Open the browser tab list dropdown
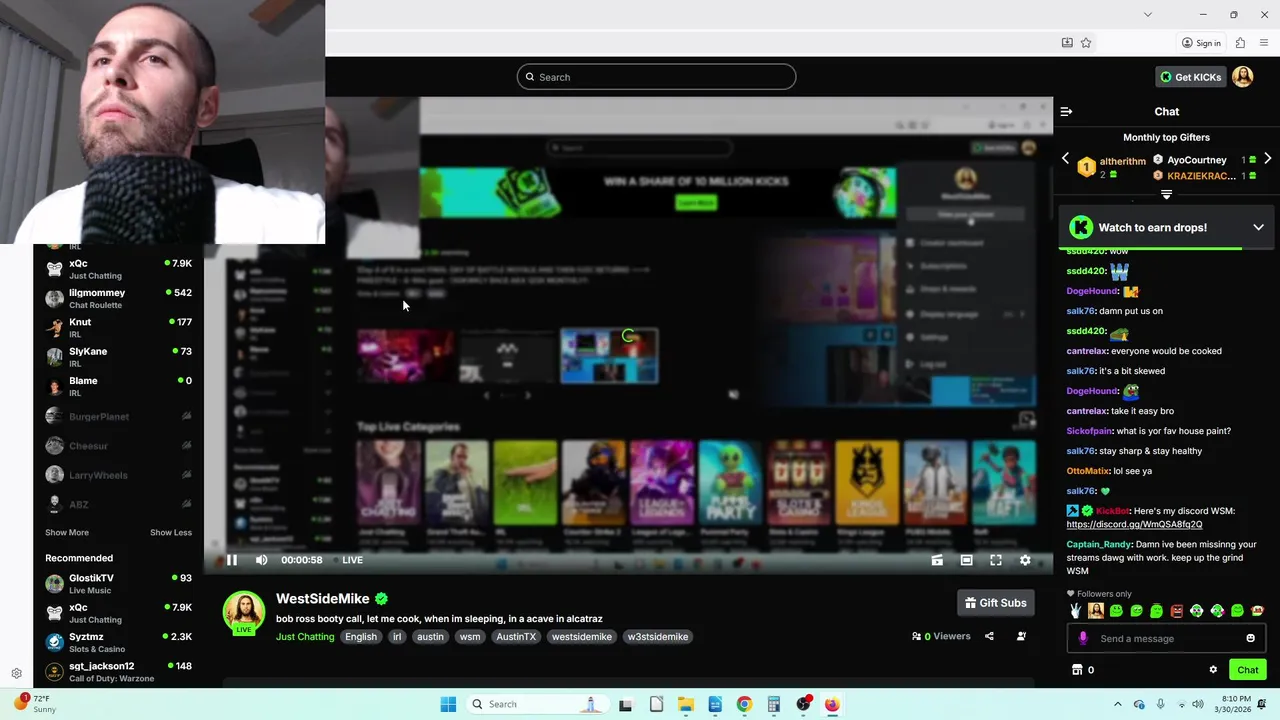This screenshot has width=1280, height=720. click(x=1147, y=14)
